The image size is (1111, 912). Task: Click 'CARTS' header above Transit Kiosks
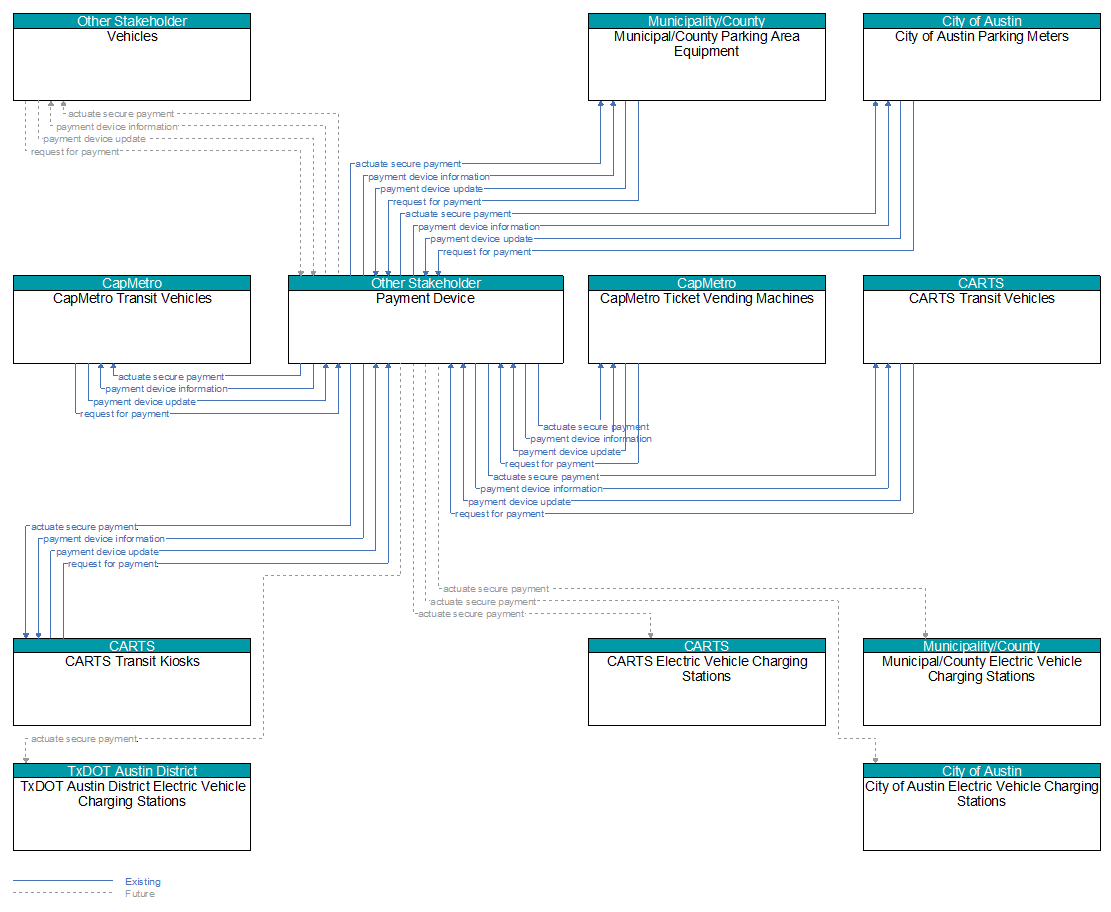(x=132, y=646)
